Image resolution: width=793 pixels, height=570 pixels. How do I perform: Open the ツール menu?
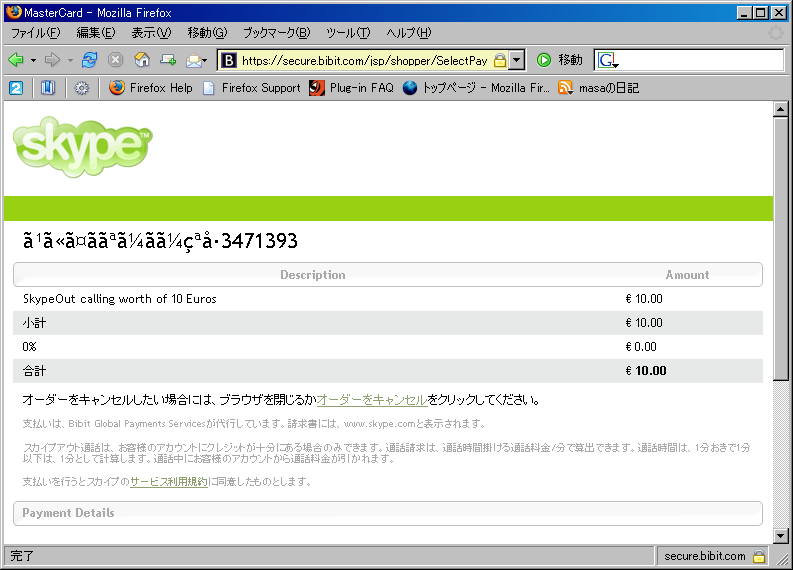(x=348, y=33)
